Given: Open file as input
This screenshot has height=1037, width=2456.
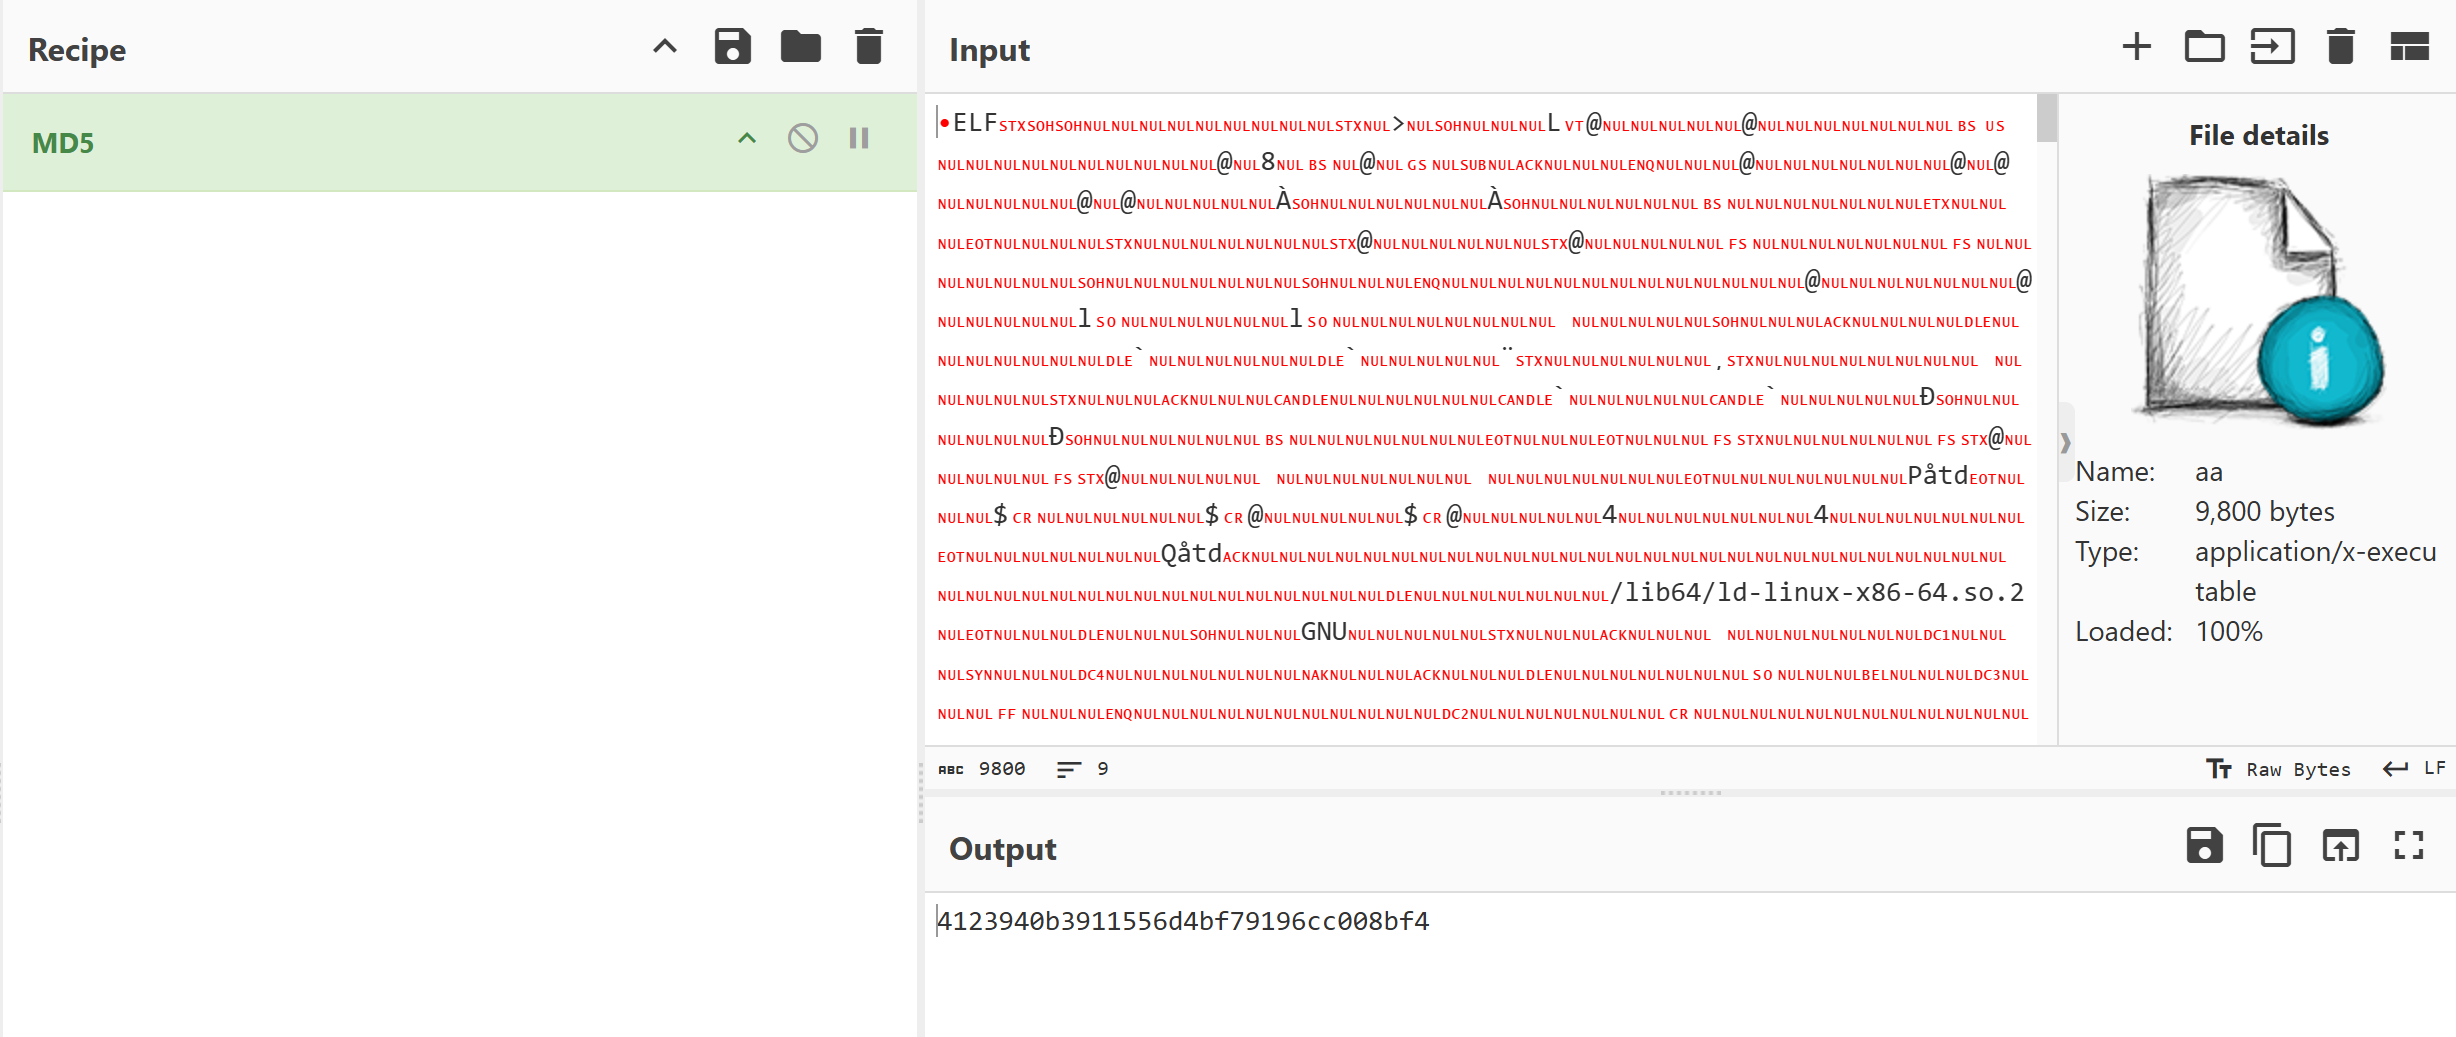Looking at the screenshot, I should pos(2272,47).
